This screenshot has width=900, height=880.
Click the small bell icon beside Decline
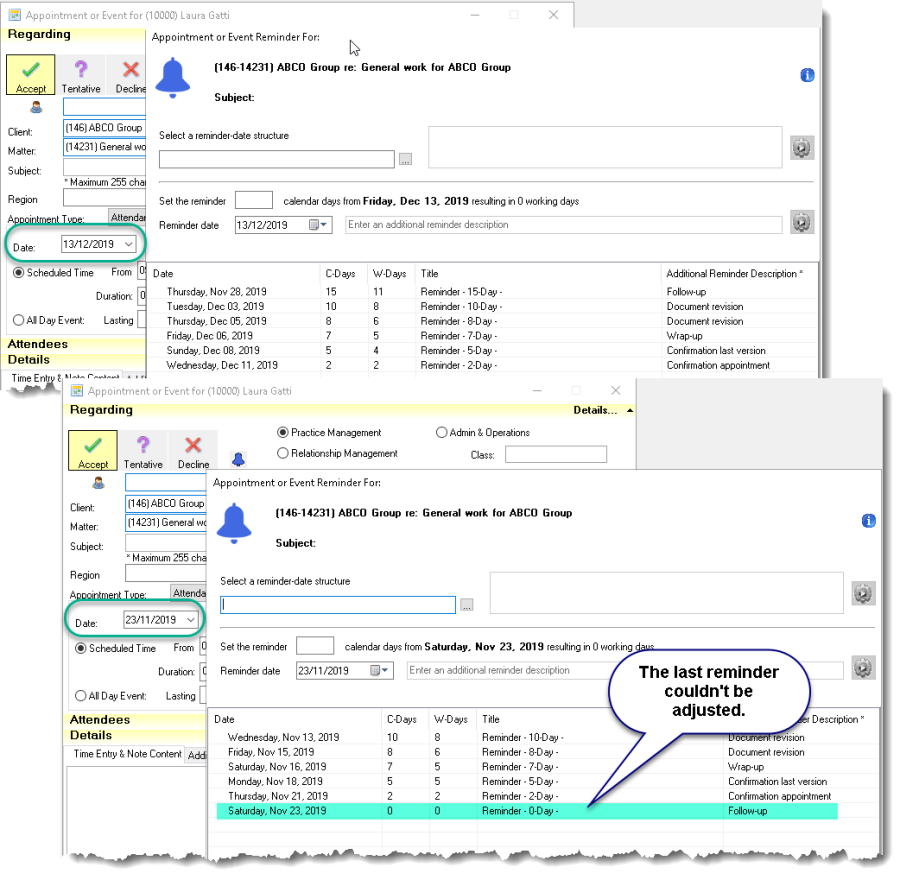[238, 459]
